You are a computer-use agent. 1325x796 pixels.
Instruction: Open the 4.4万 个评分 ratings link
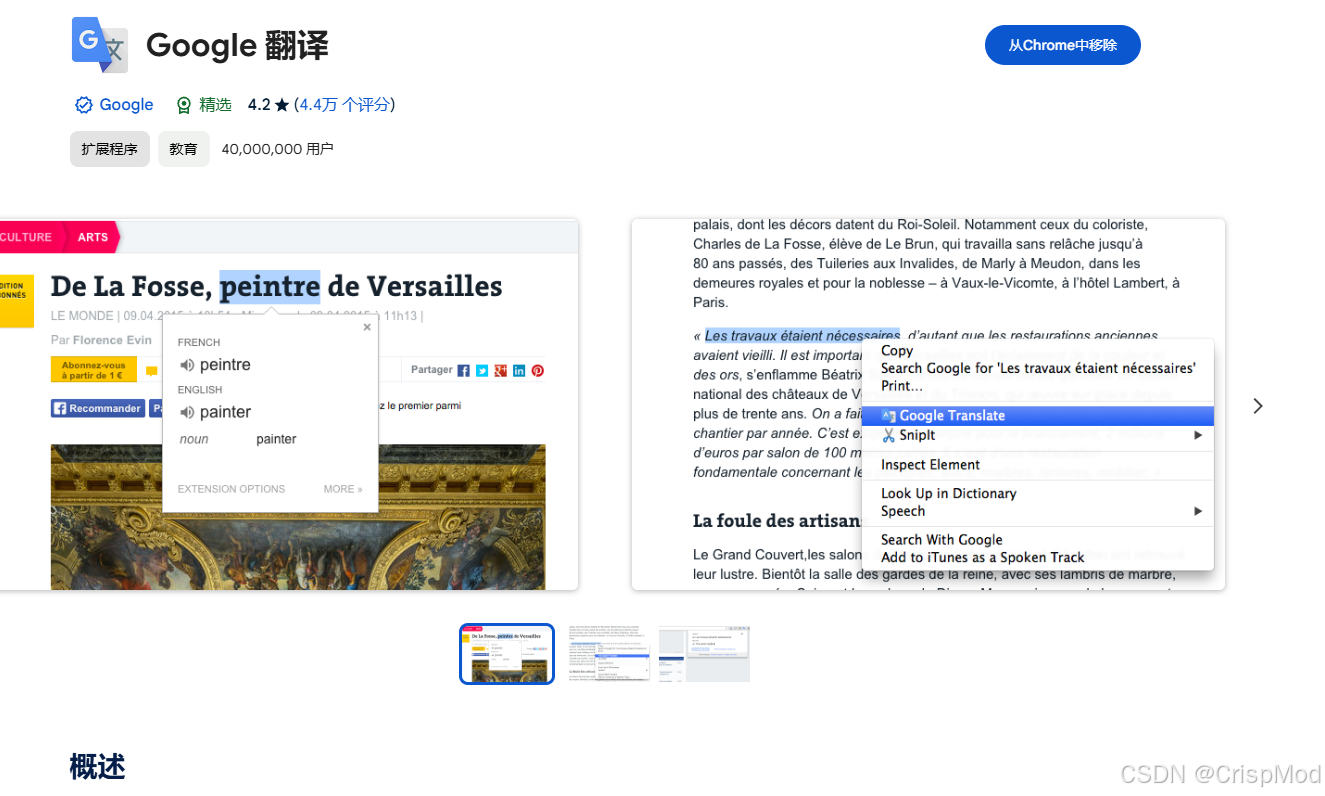pyautogui.click(x=344, y=105)
